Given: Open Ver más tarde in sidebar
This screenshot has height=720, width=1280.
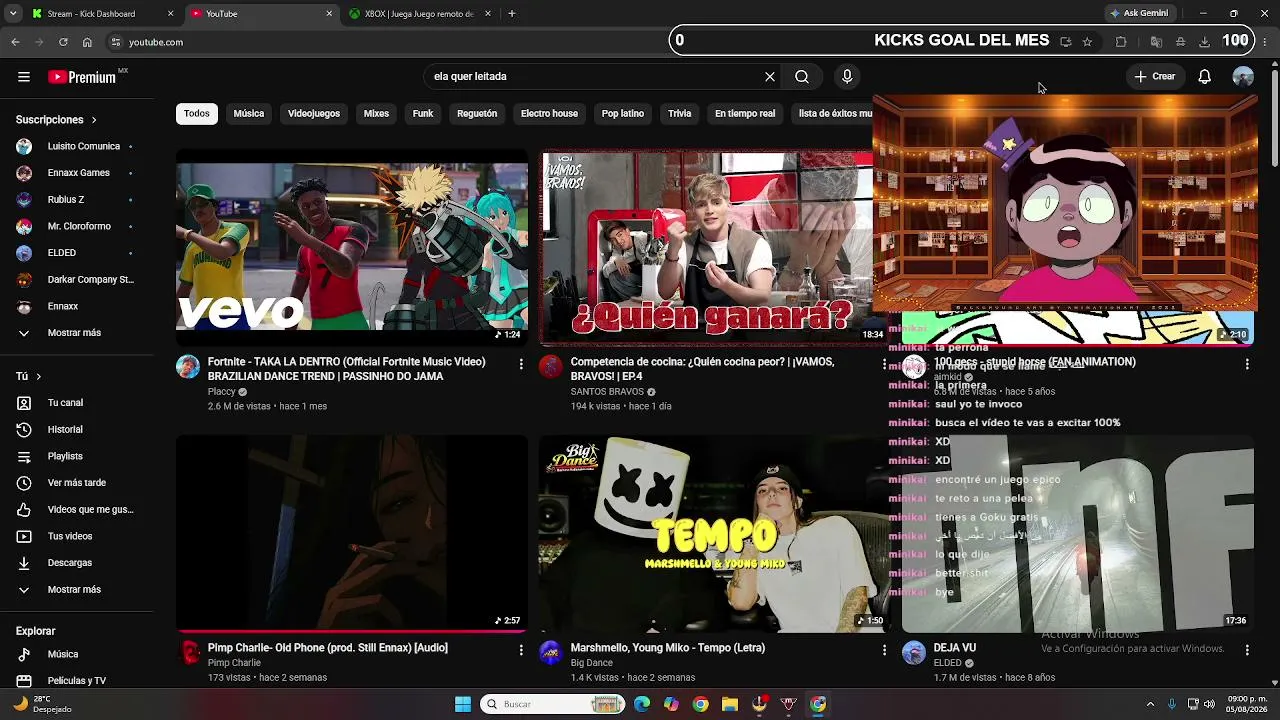Looking at the screenshot, I should 76,483.
